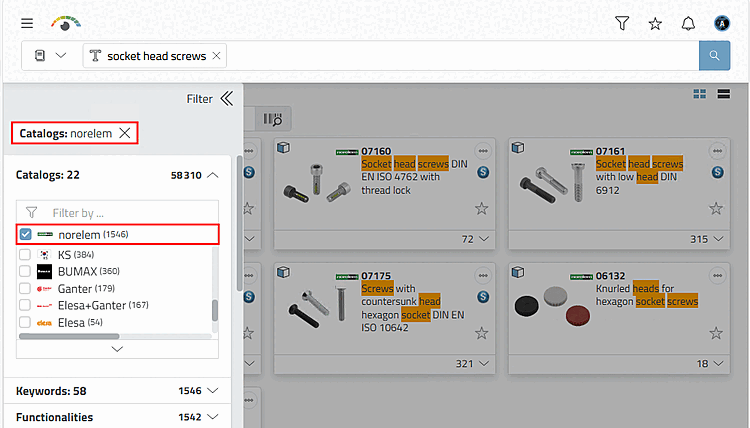Viewport: 750px width, 428px height.
Task: Click the norelem logo on 07160 card
Action: click(347, 152)
